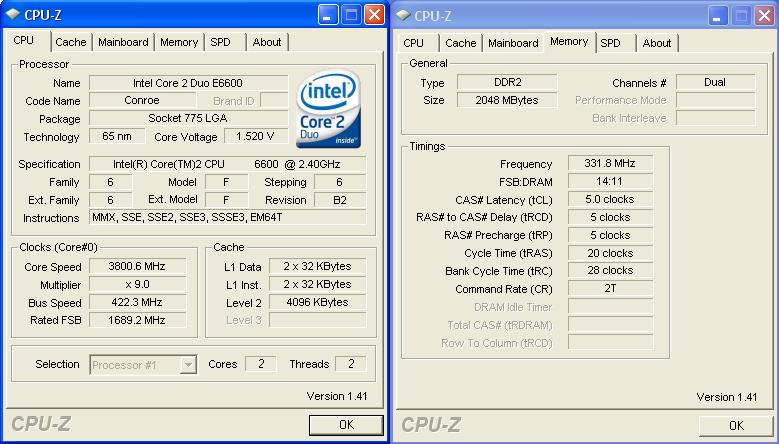
Task: Click the Bank Cycle Time value 28 clocks
Action: pyautogui.click(x=610, y=271)
